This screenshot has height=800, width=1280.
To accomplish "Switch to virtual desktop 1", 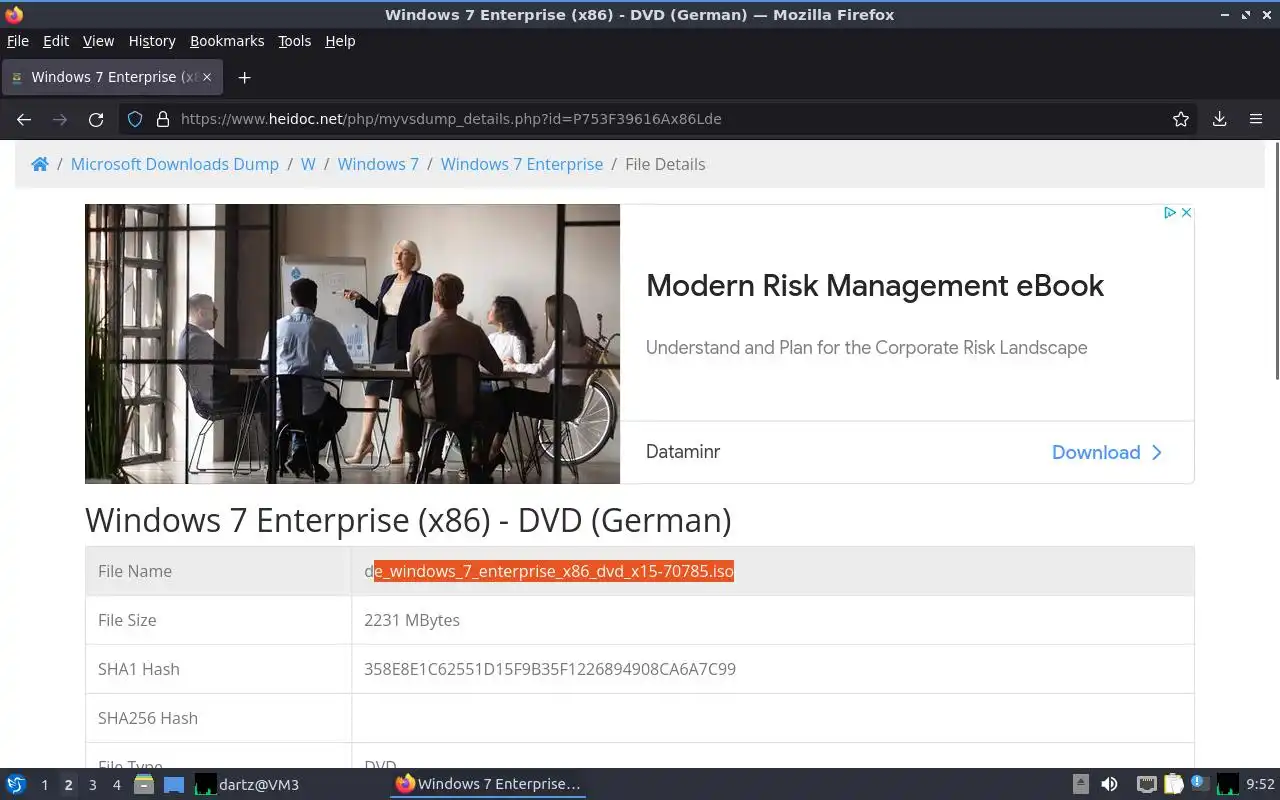I will [44, 785].
